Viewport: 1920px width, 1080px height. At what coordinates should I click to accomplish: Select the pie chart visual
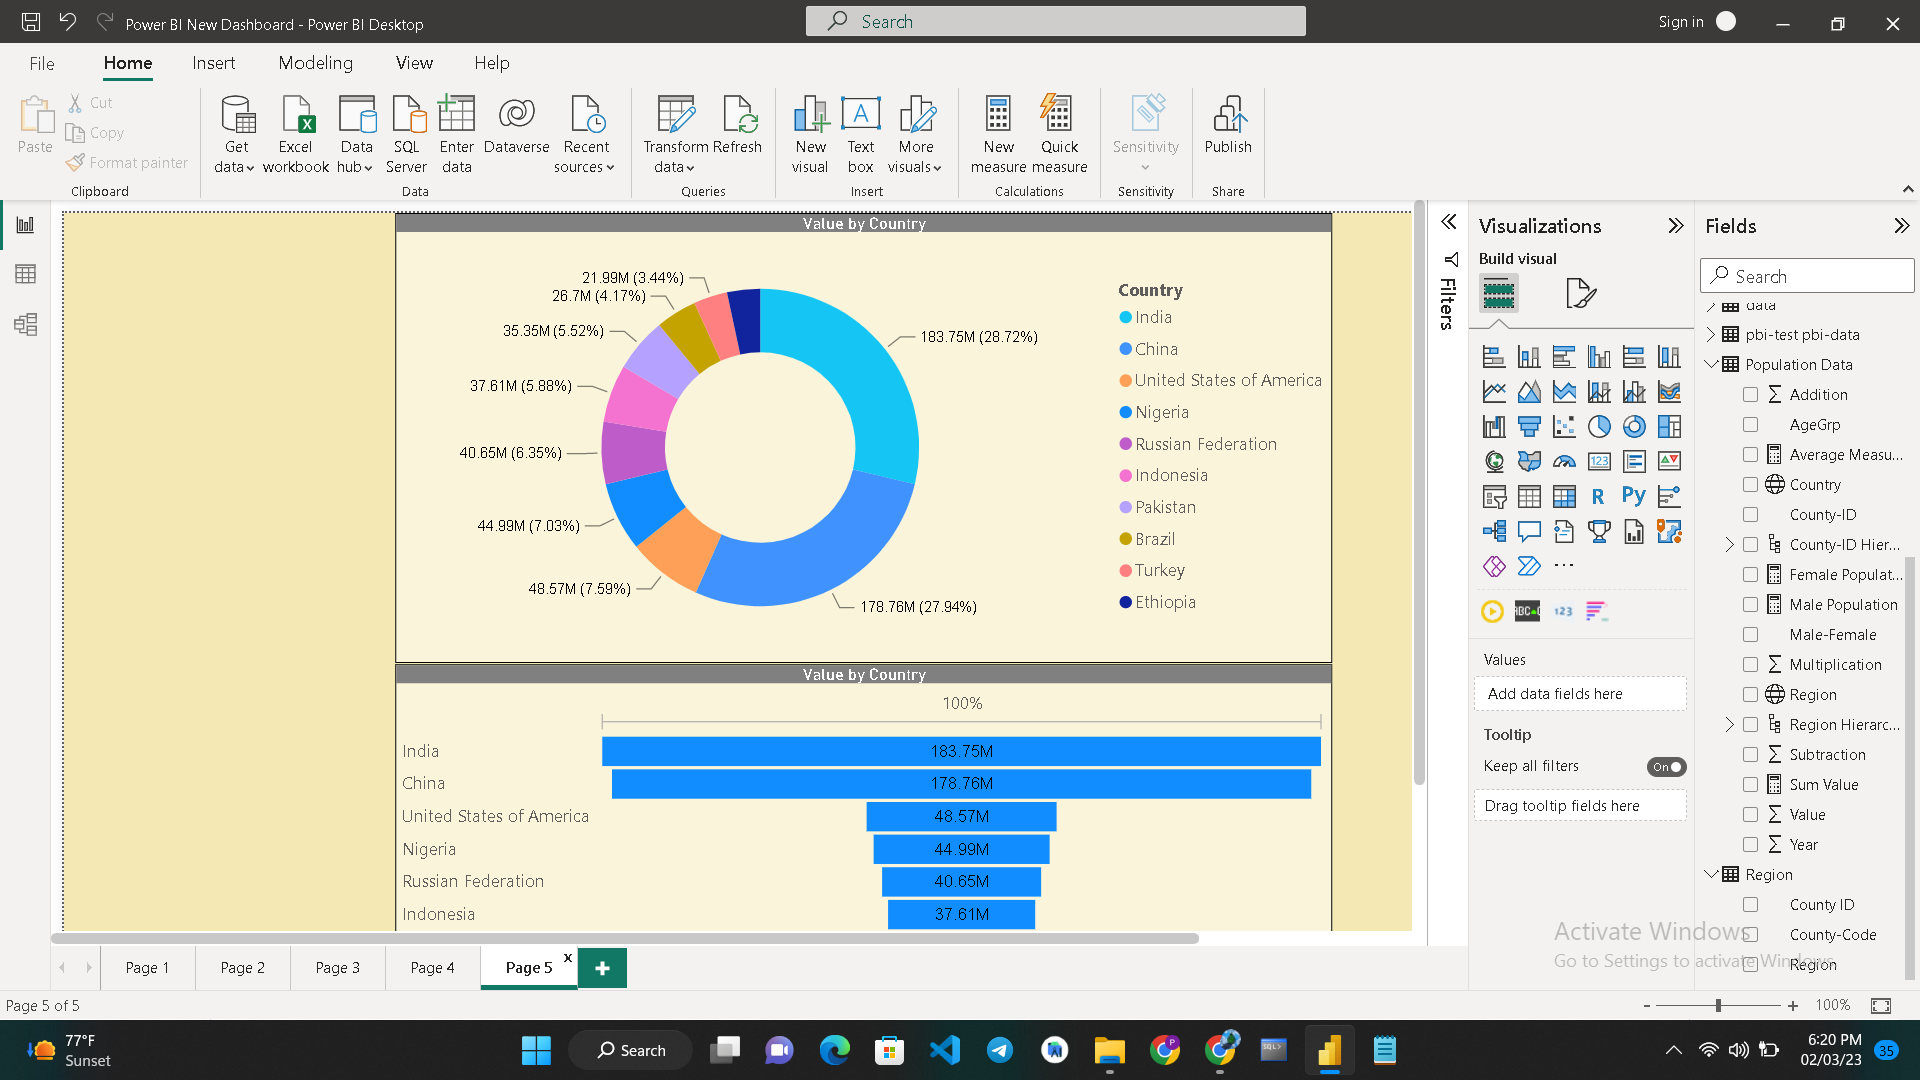pos(1599,426)
